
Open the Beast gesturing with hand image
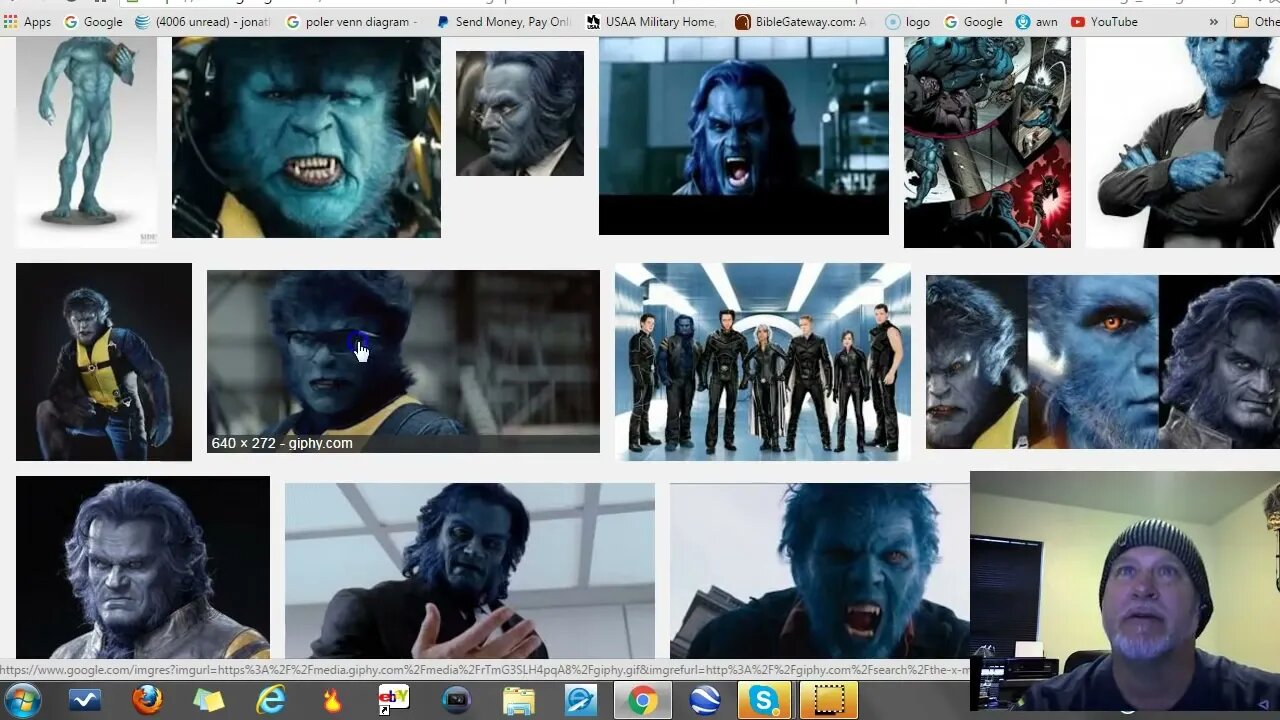[470, 570]
